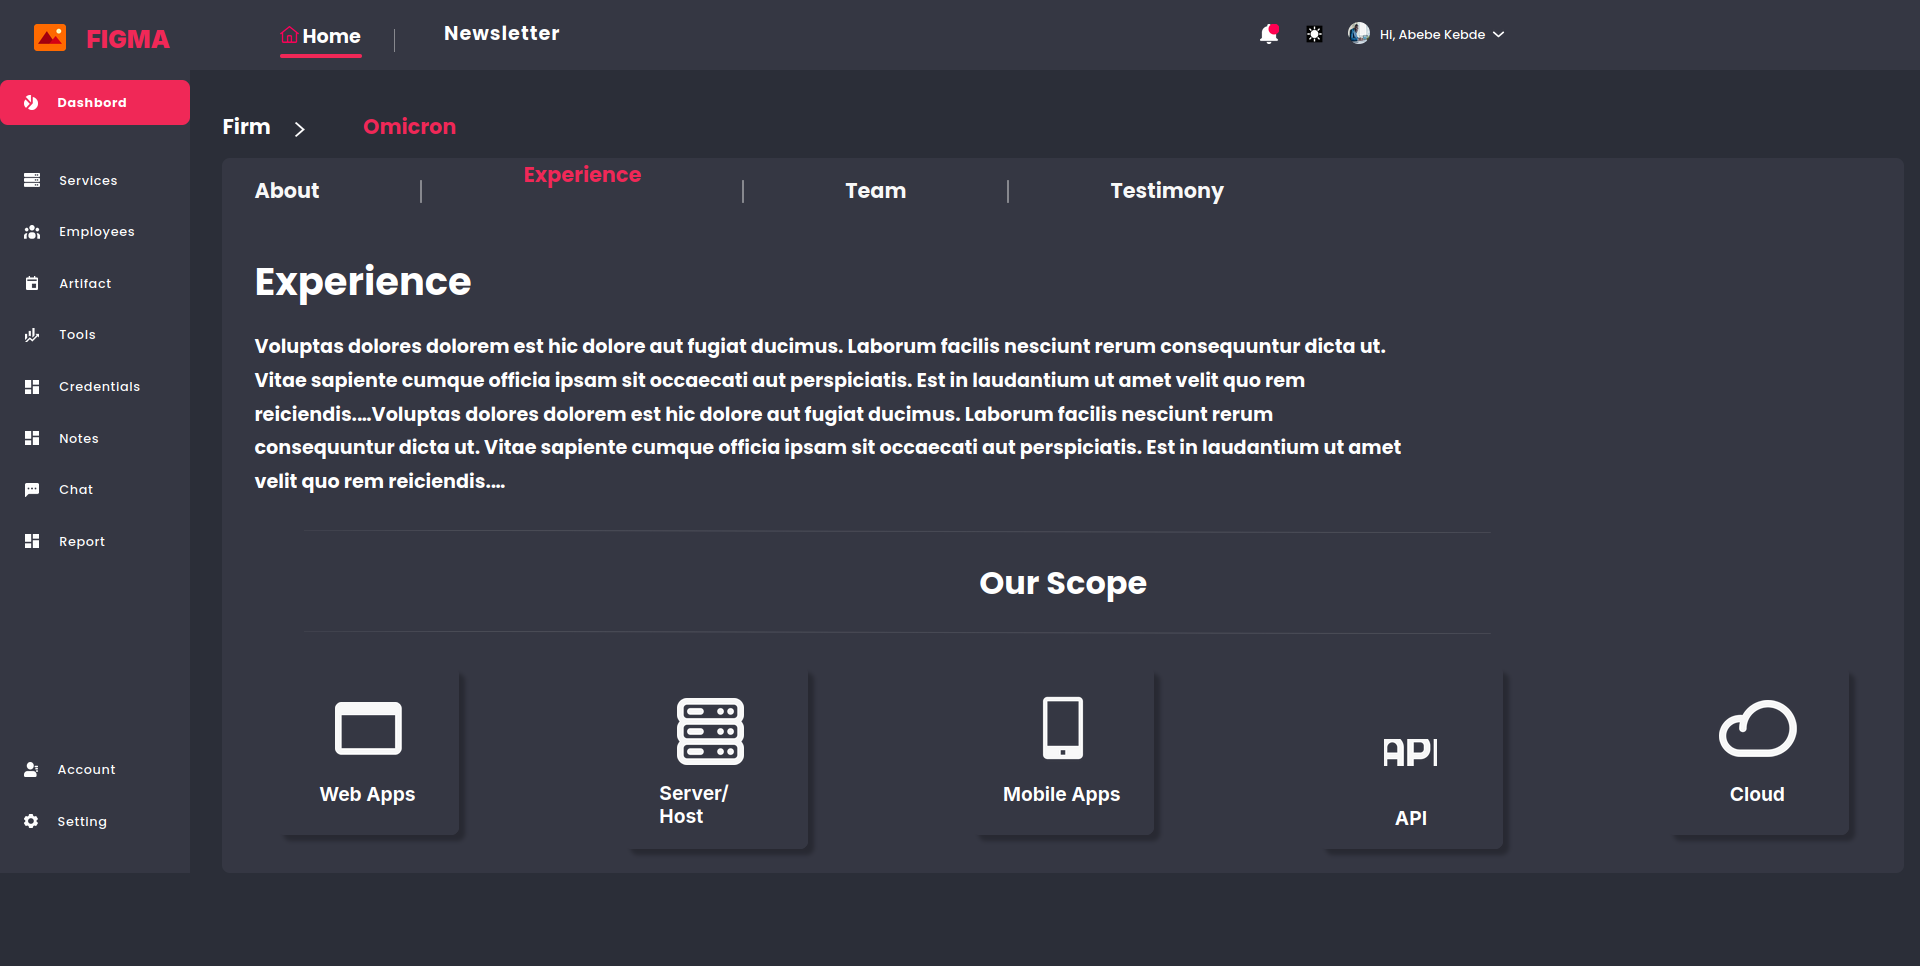Image resolution: width=1920 pixels, height=966 pixels.
Task: Click the FIGMA brand text
Action: pos(128,39)
